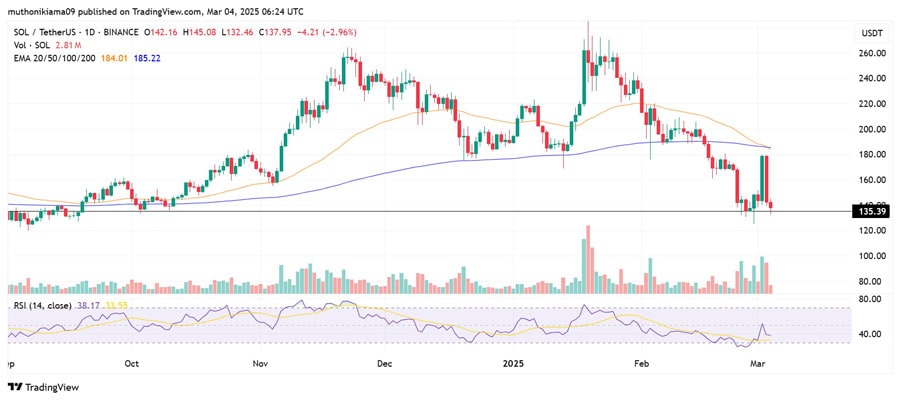This screenshot has height=400, width=900.
Task: Click the Nov label on time axis
Action: [x=261, y=364]
